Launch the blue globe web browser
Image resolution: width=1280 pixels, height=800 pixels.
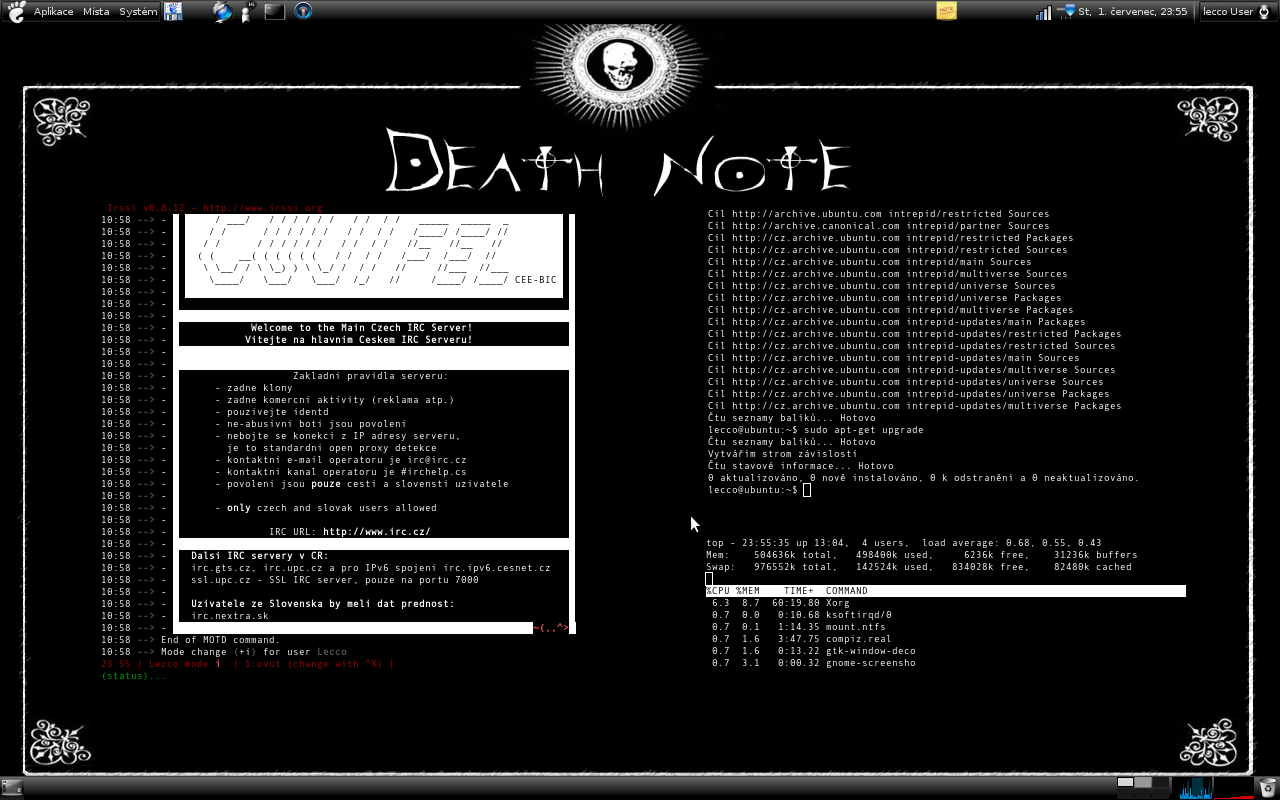(x=222, y=12)
